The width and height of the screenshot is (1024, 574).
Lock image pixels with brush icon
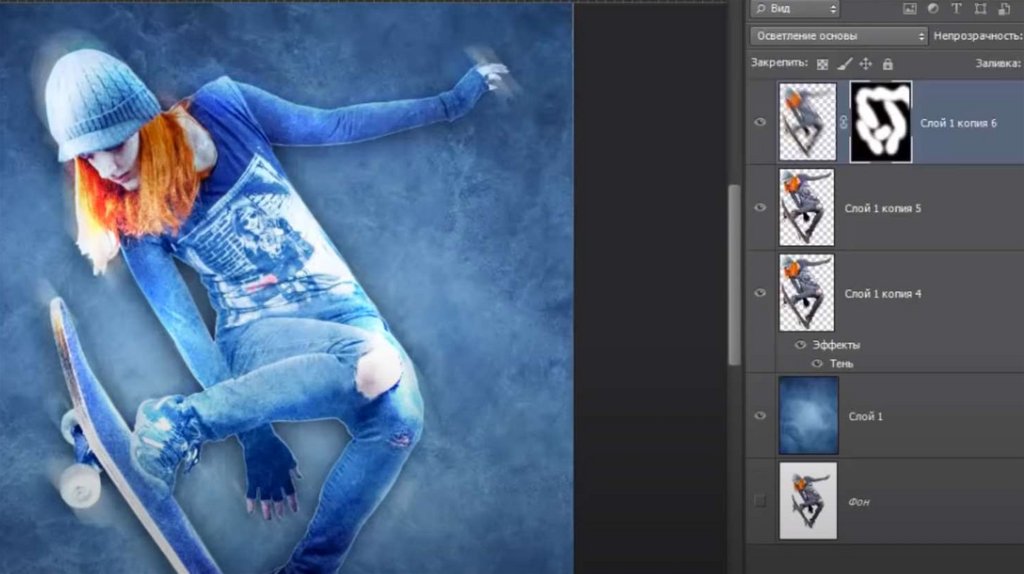[844, 64]
